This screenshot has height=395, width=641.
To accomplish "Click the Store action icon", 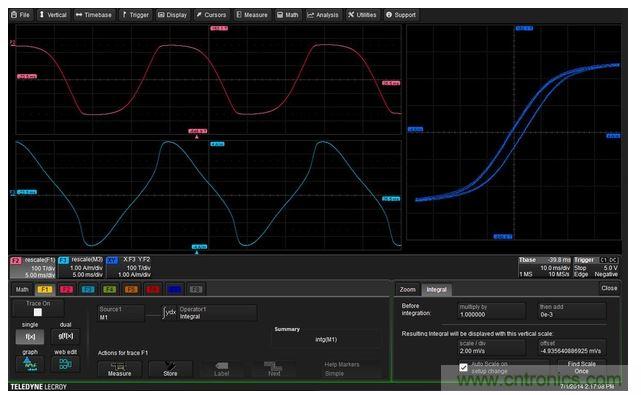I will [170, 369].
